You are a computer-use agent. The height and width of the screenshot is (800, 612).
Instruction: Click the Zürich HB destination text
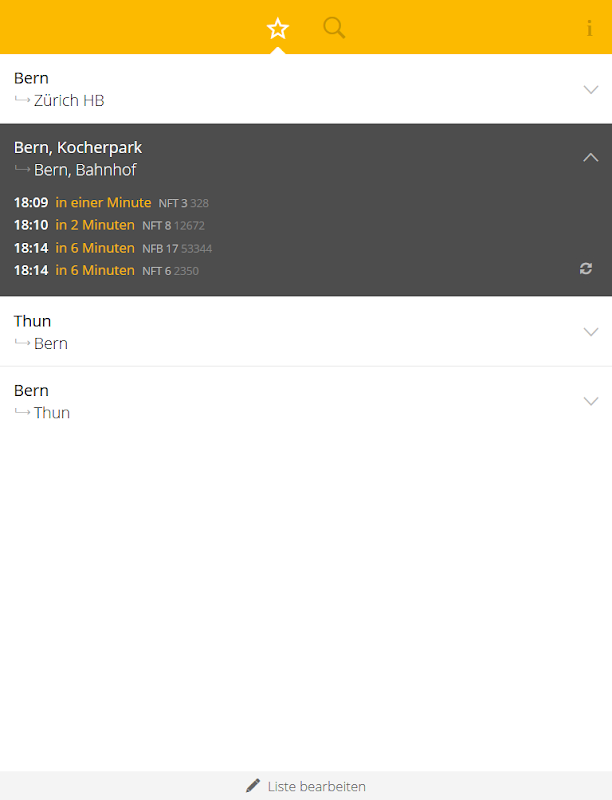[x=69, y=100]
